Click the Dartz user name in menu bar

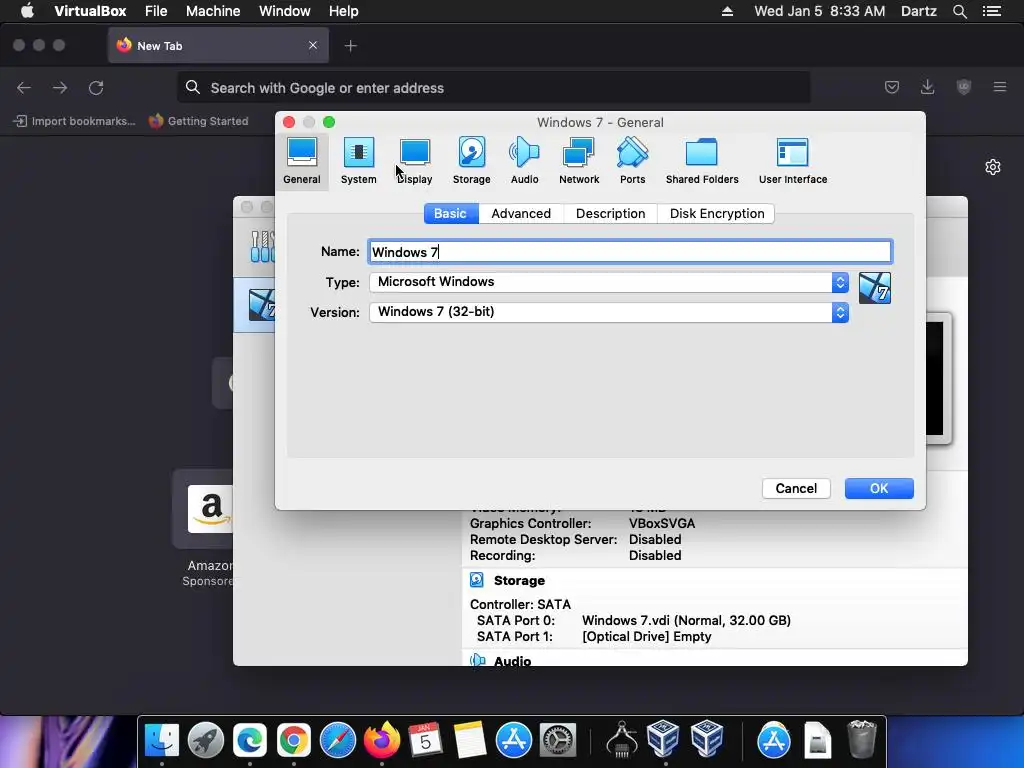pyautogui.click(x=918, y=11)
